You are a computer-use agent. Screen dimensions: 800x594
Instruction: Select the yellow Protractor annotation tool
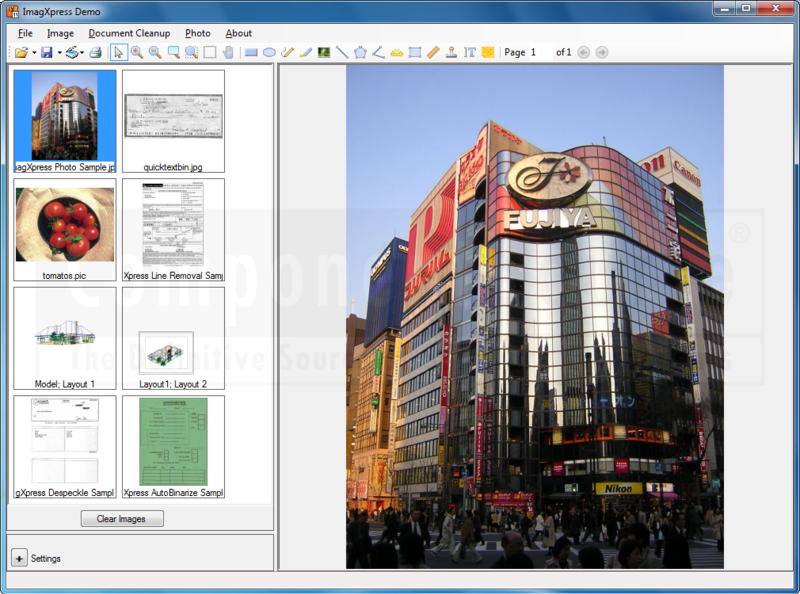[396, 52]
